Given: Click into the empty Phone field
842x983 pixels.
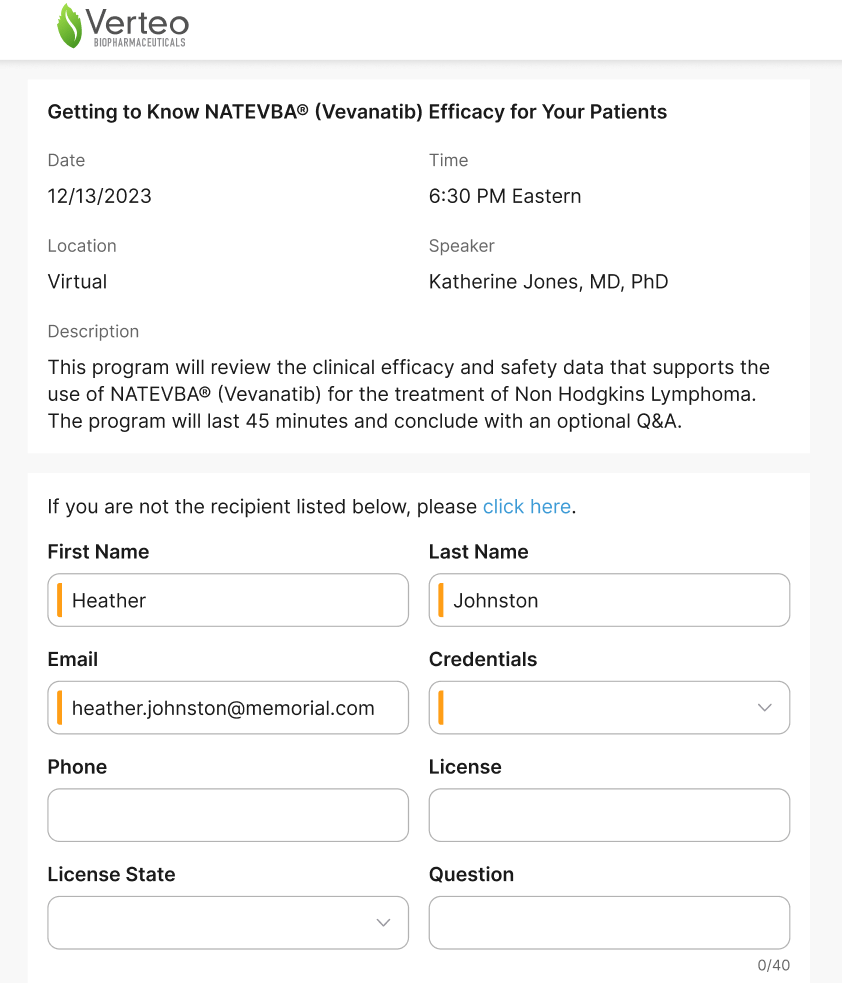Looking at the screenshot, I should pyautogui.click(x=228, y=815).
